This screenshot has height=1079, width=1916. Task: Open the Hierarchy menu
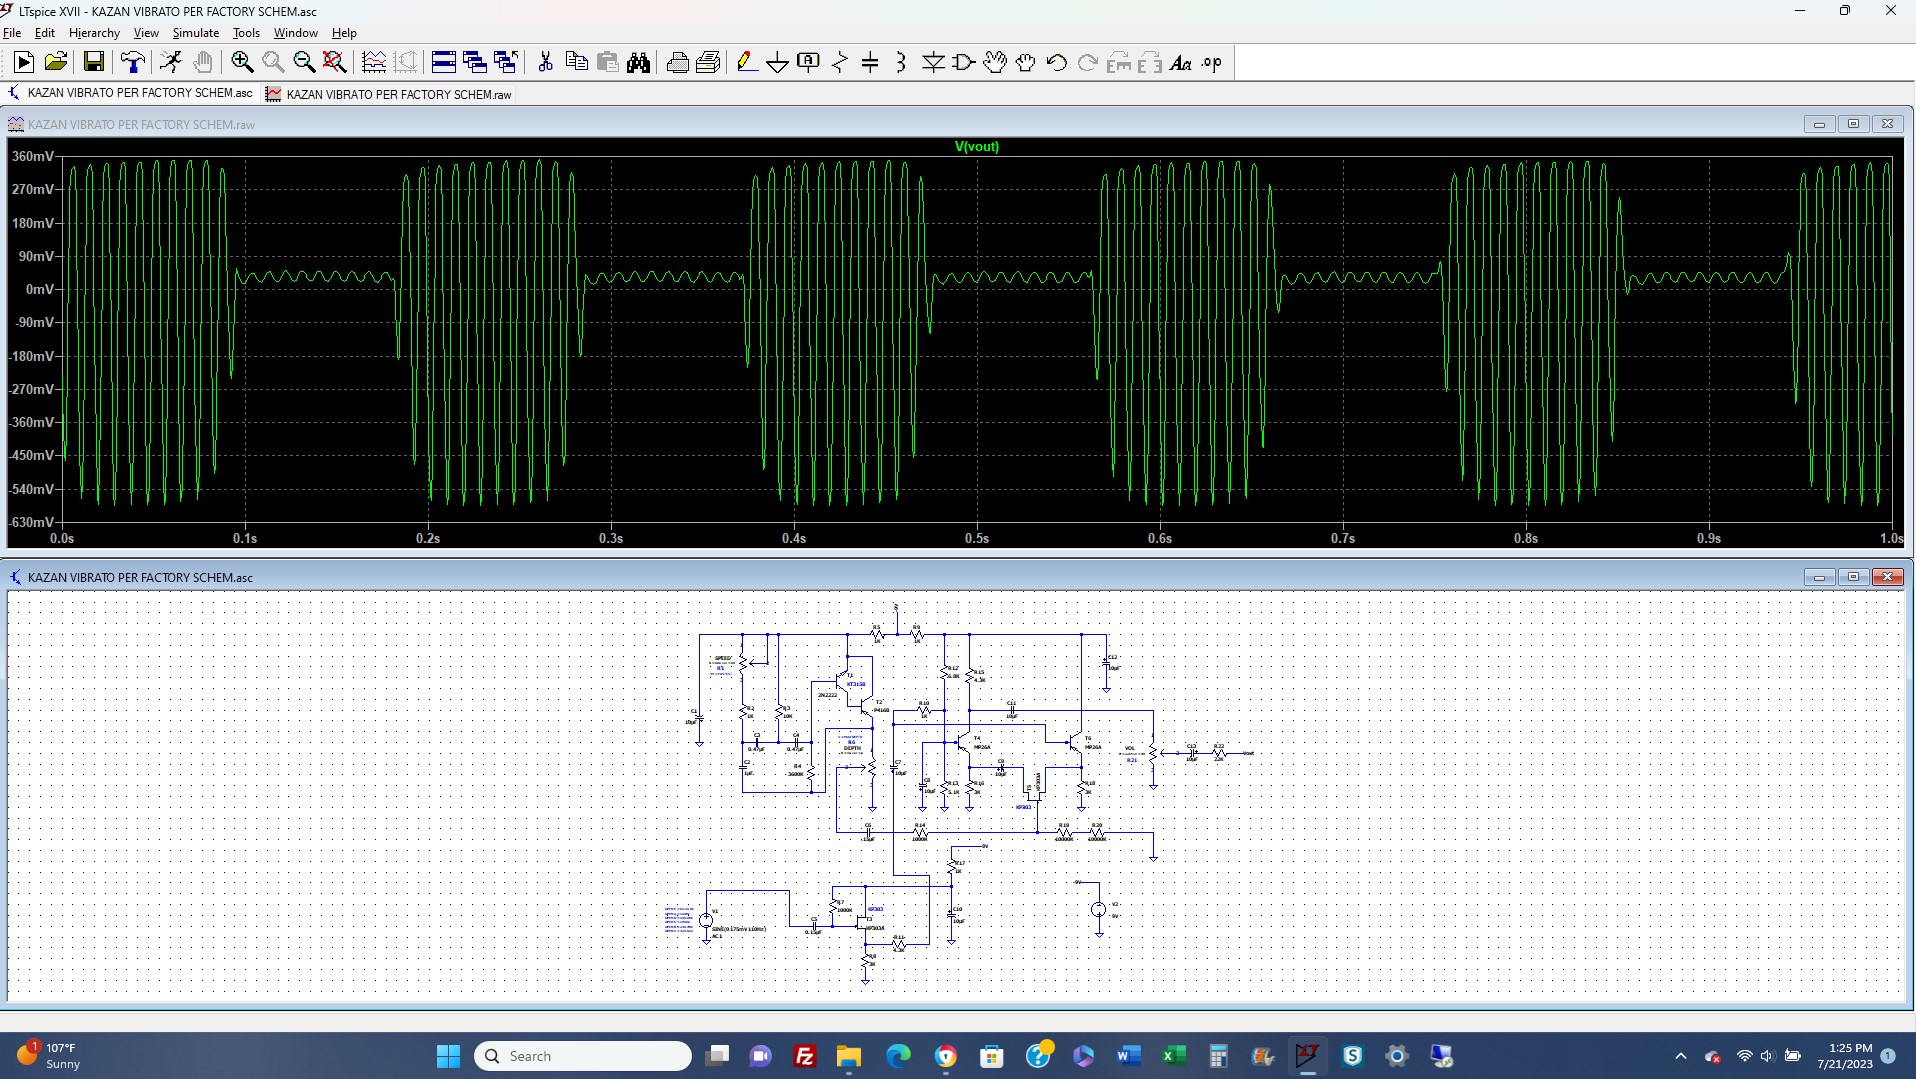94,33
